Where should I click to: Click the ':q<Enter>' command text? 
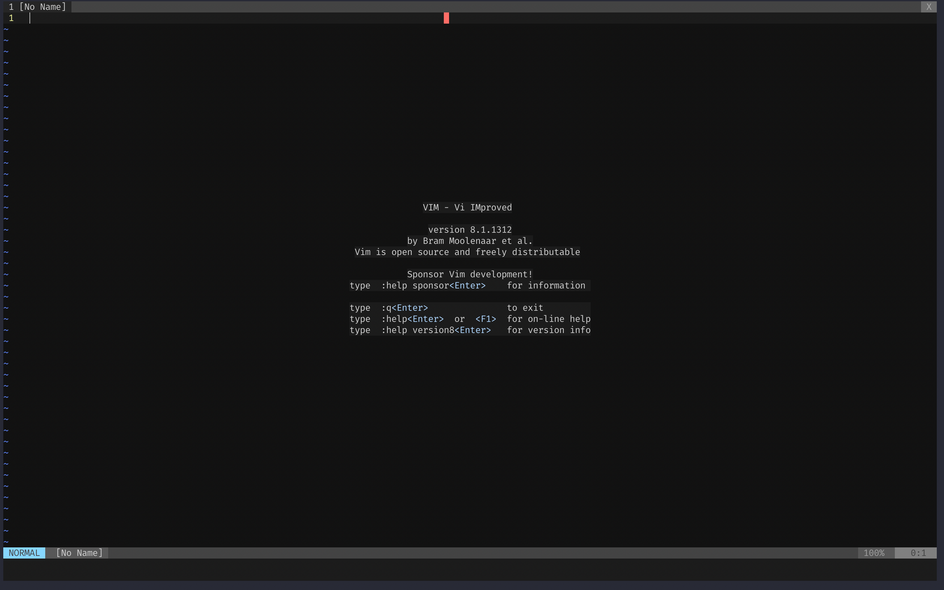pyautogui.click(x=405, y=308)
